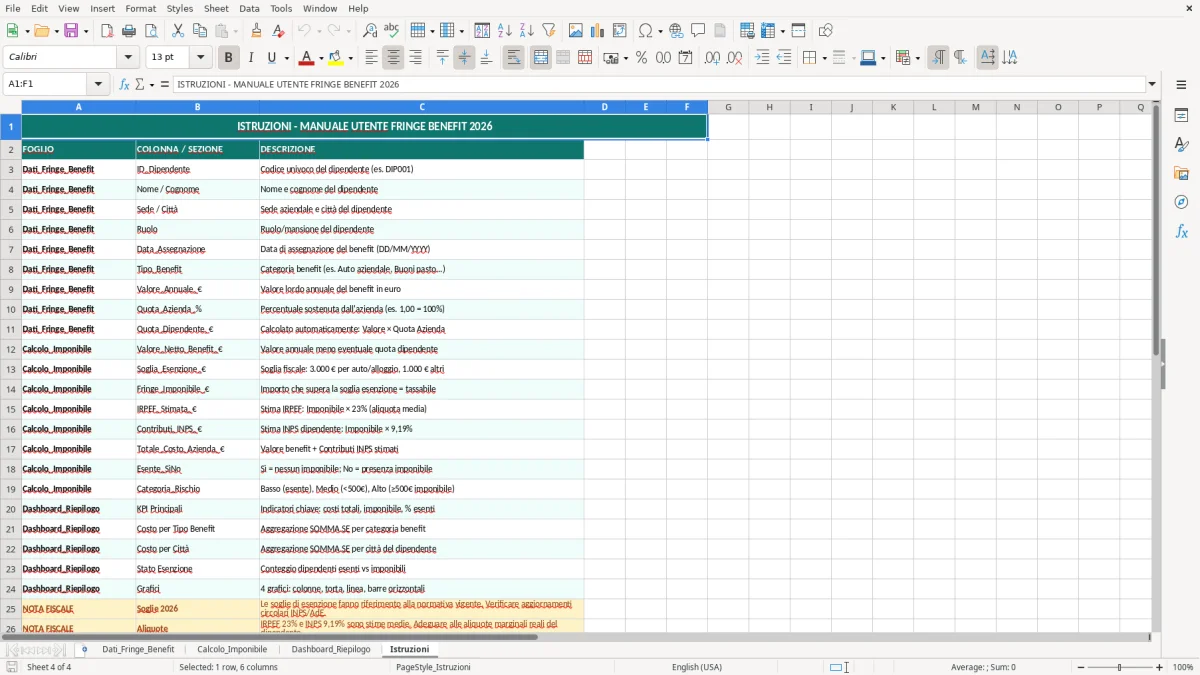Expand the Name Box dropdown
This screenshot has width=1200, height=675.
(x=98, y=84)
